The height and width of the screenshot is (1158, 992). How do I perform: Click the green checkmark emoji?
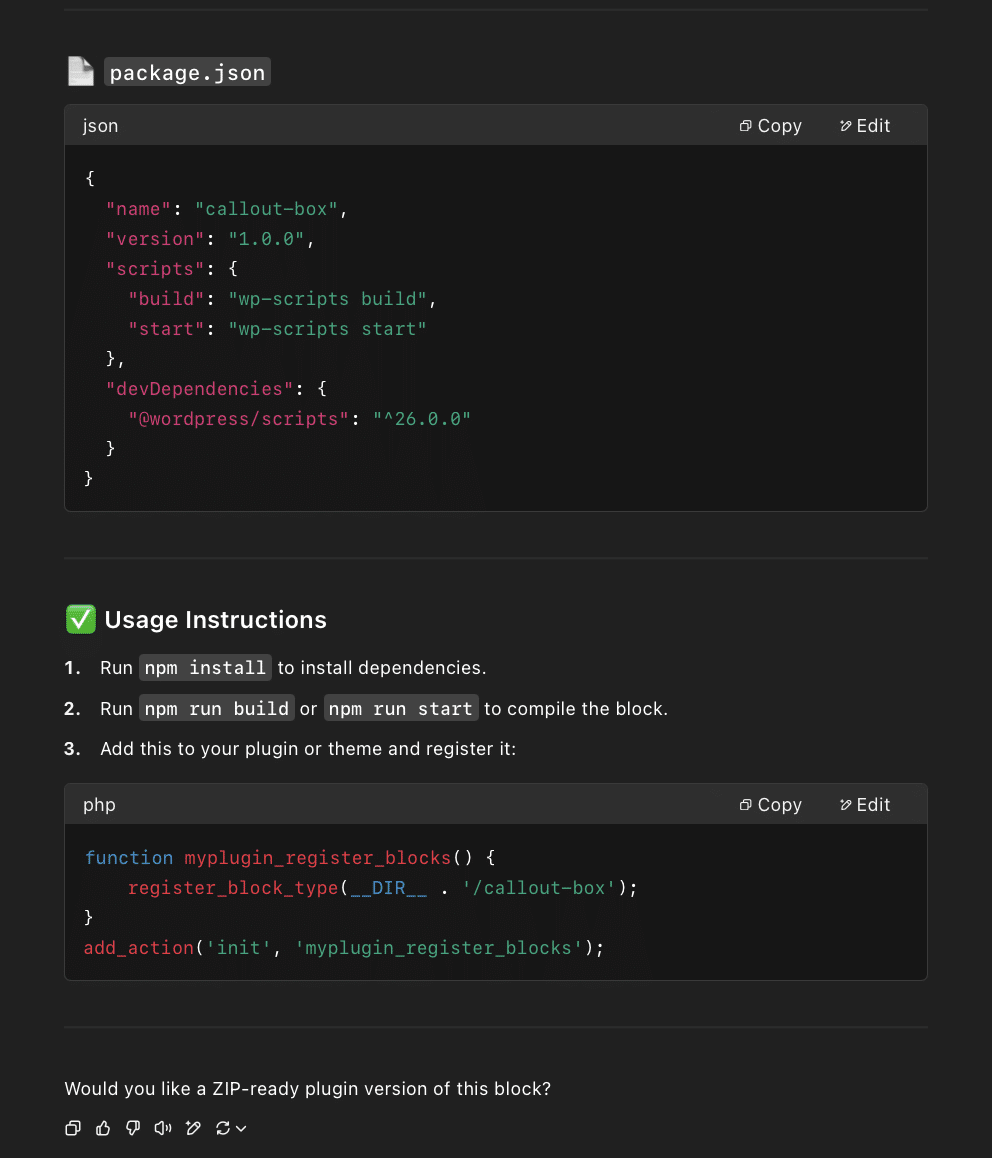pos(81,619)
